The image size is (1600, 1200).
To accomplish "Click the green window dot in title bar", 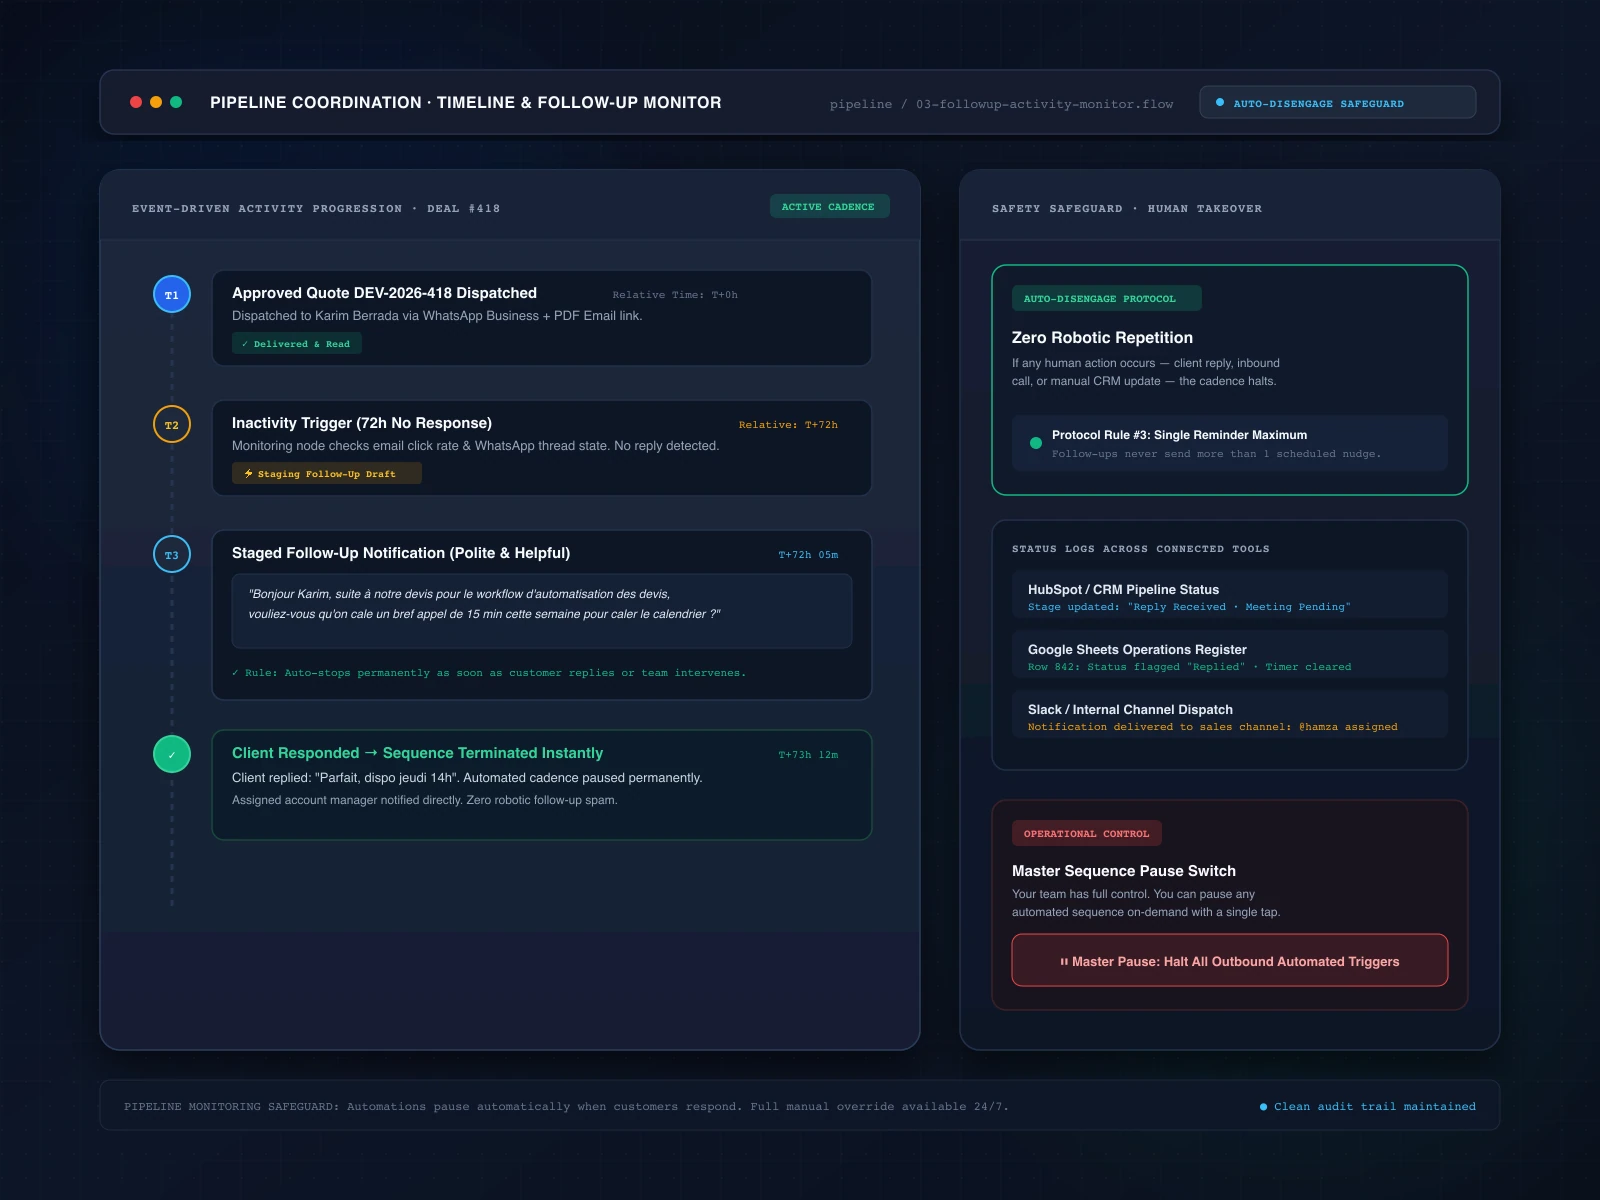I will 176,102.
